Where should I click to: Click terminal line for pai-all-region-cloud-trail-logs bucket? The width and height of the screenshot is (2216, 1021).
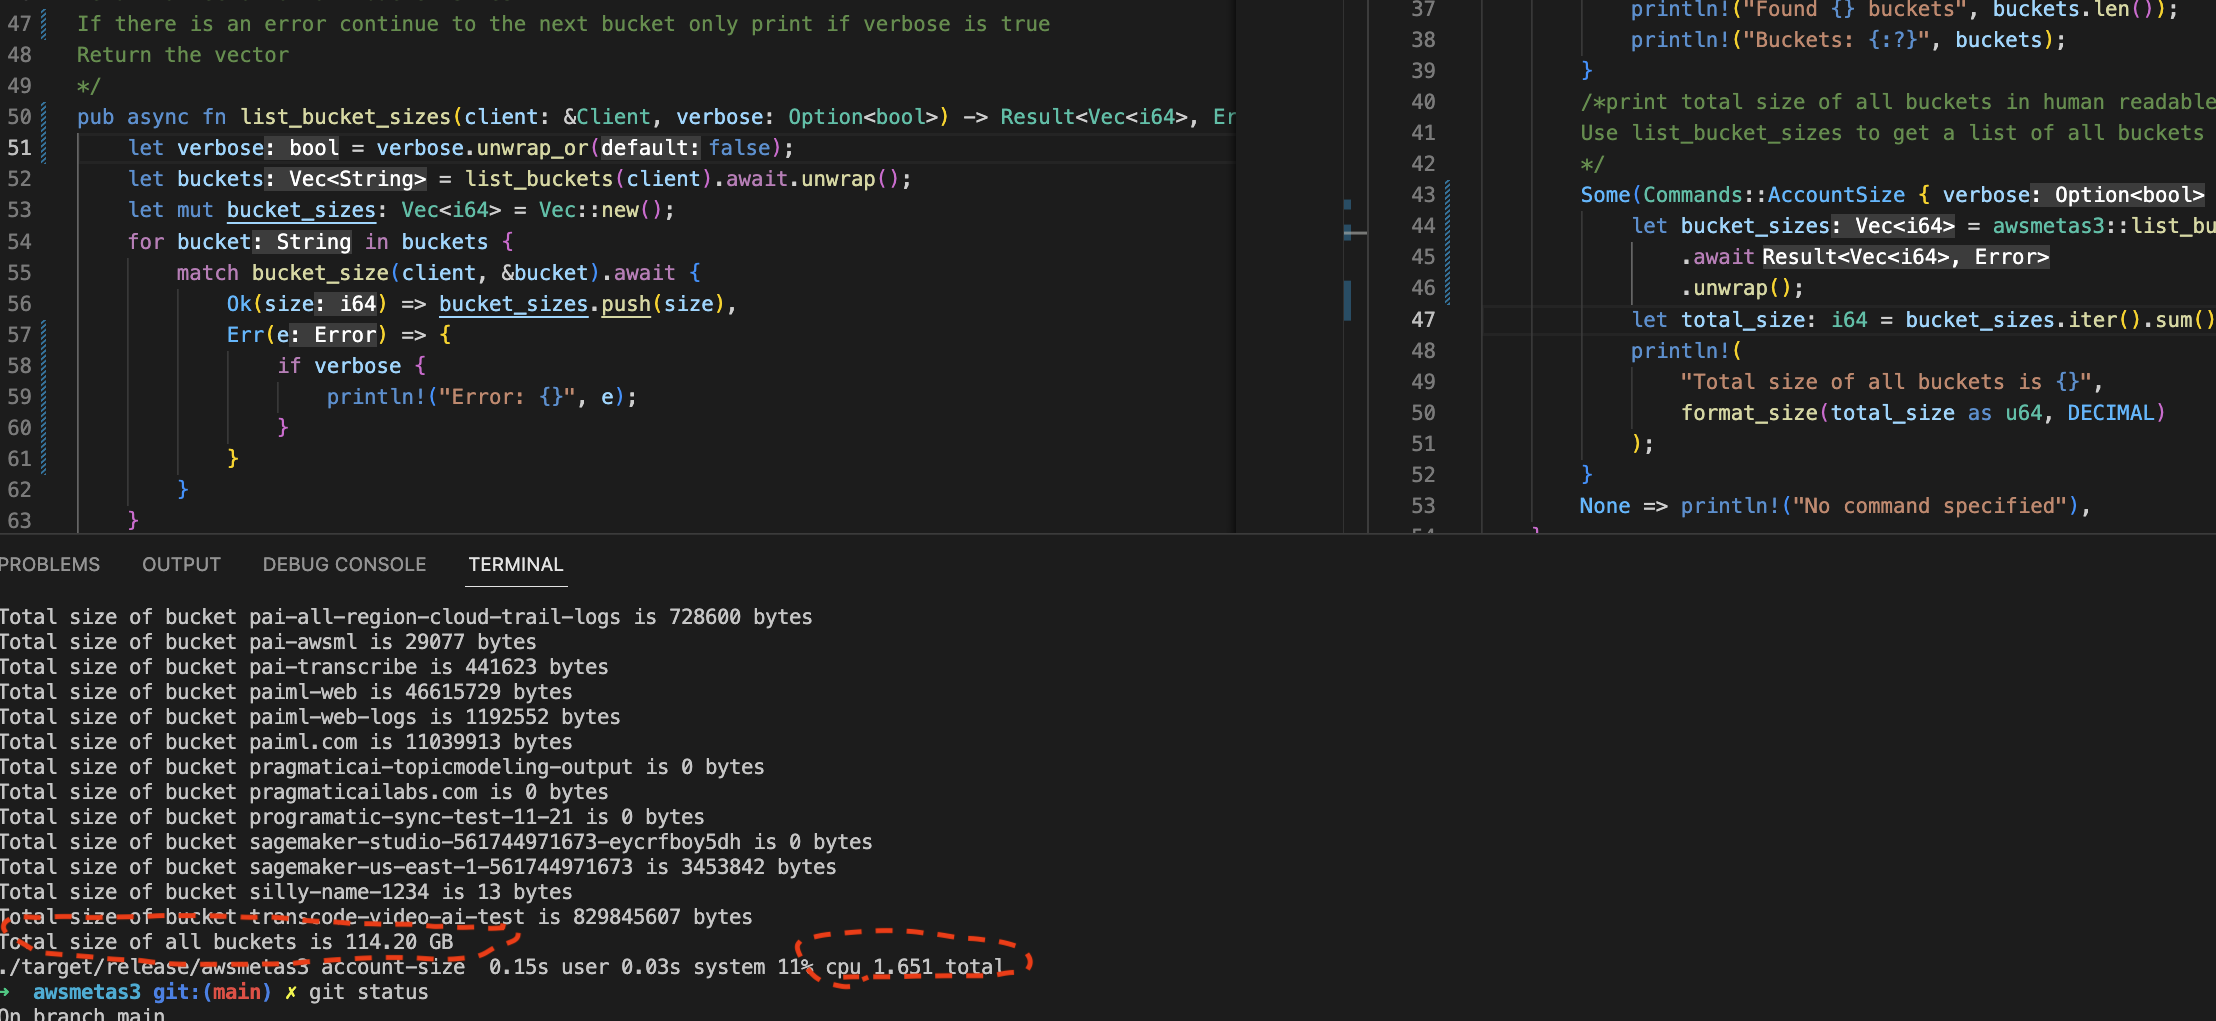[406, 617]
